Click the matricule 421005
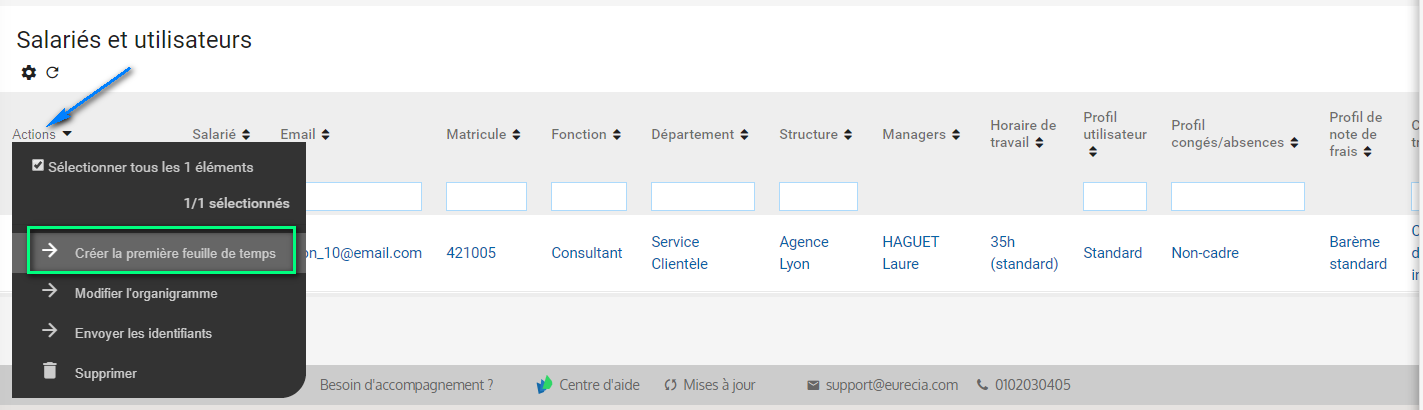Viewport: 1423px width, 410px height. (x=470, y=253)
